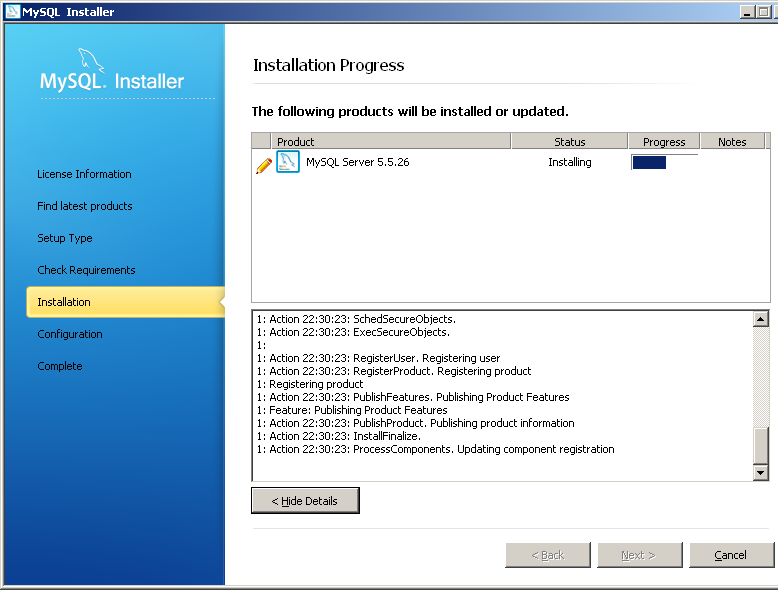Click the Cancel button
778x590 pixels.
click(731, 555)
